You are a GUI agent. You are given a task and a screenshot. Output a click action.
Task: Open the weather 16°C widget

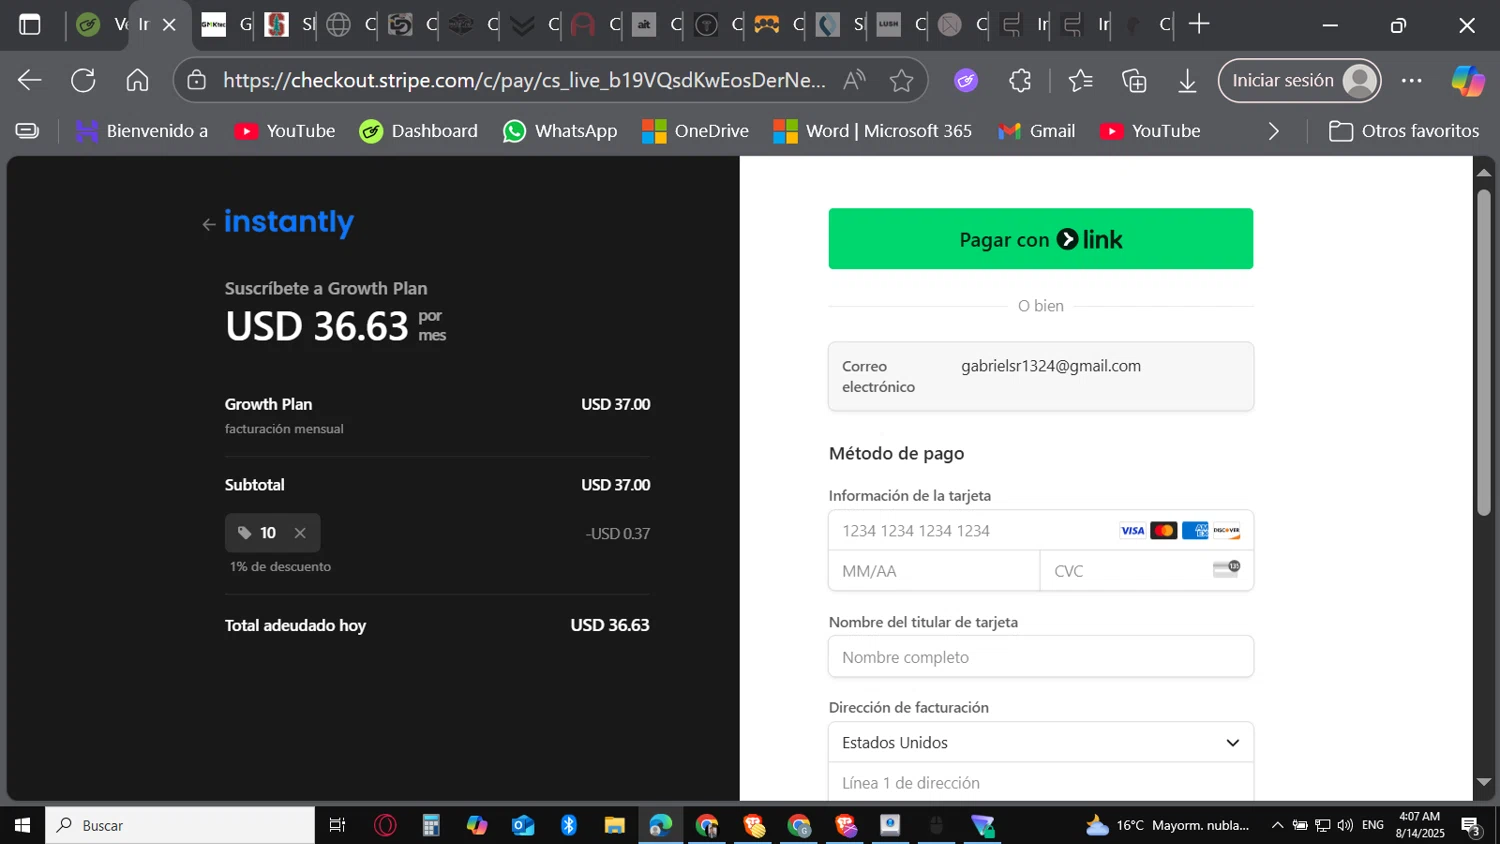(x=1167, y=826)
